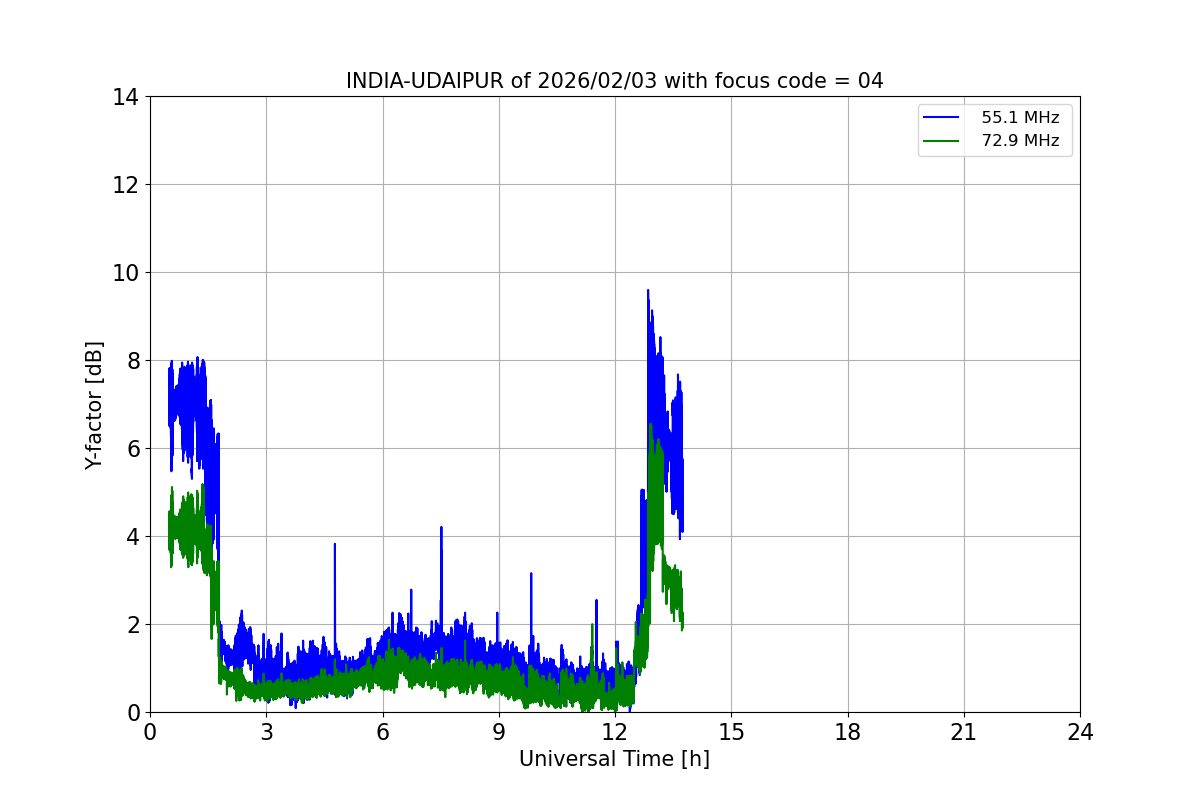Click the x-axis tick label '0'

point(150,732)
